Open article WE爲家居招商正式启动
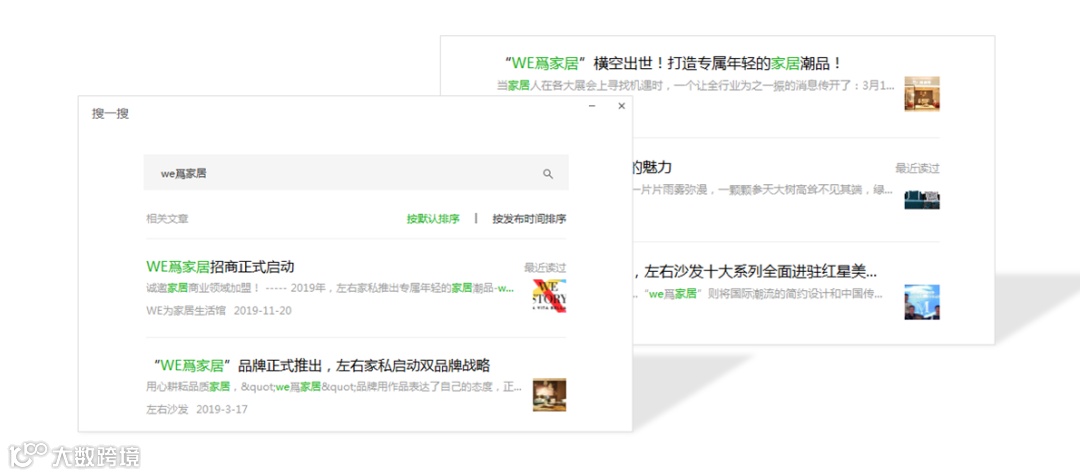 220,267
